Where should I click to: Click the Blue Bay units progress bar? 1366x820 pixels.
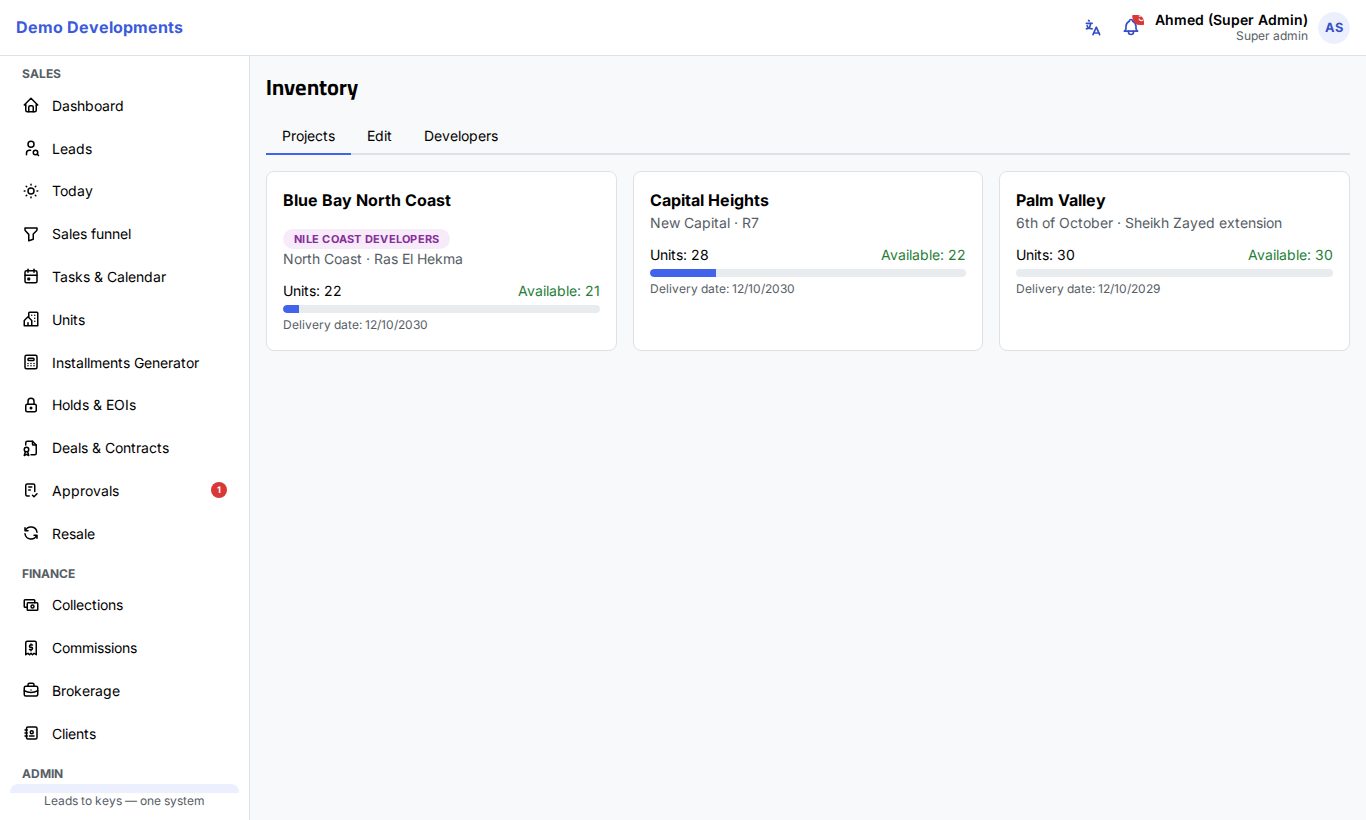coord(441,309)
